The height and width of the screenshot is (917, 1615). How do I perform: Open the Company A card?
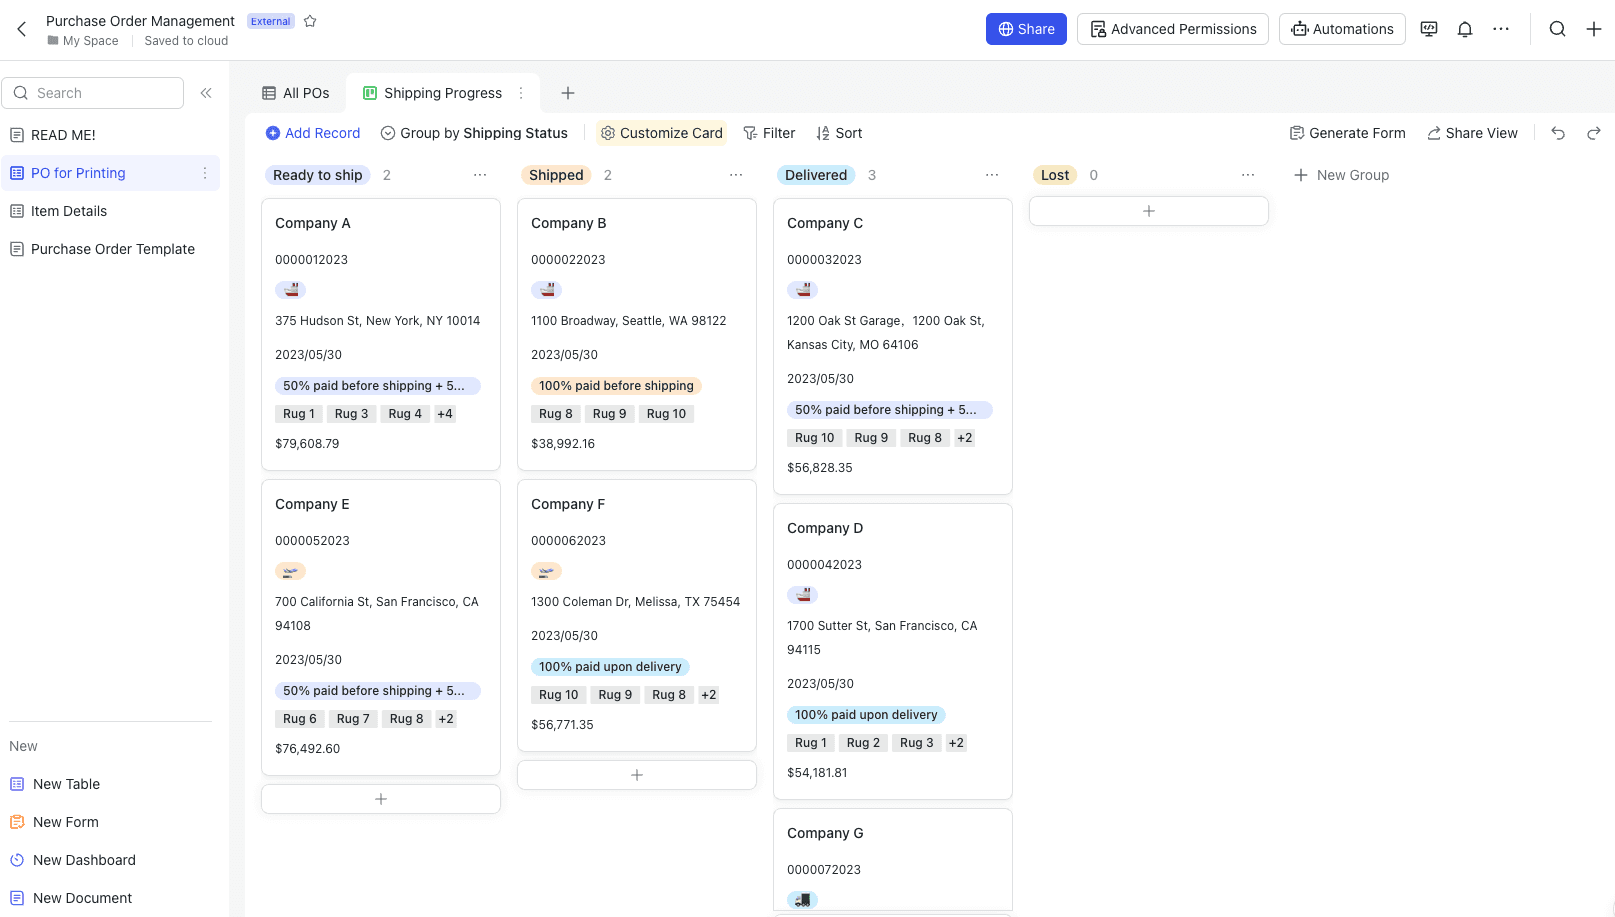[x=381, y=334]
